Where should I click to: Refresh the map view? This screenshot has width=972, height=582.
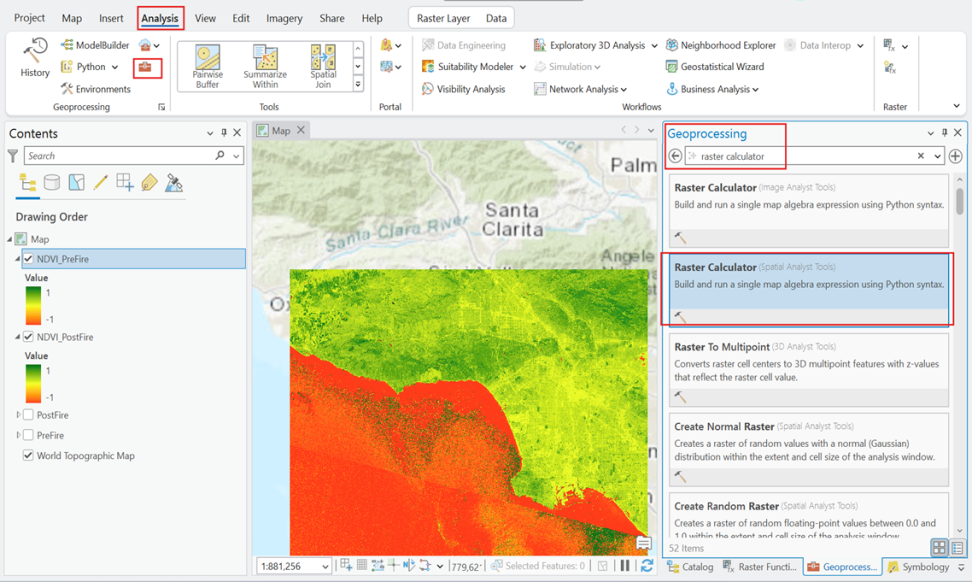[x=647, y=565]
